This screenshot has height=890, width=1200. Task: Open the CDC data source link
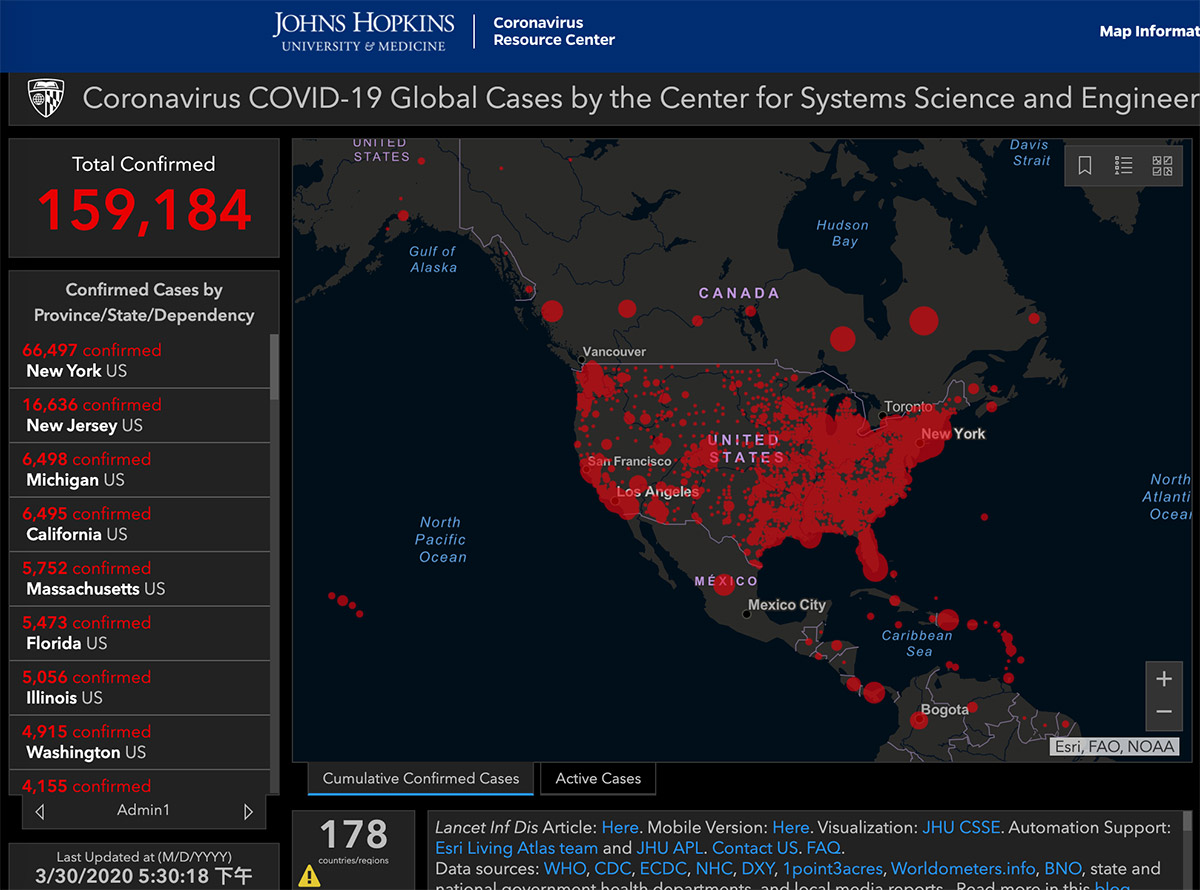coord(613,868)
